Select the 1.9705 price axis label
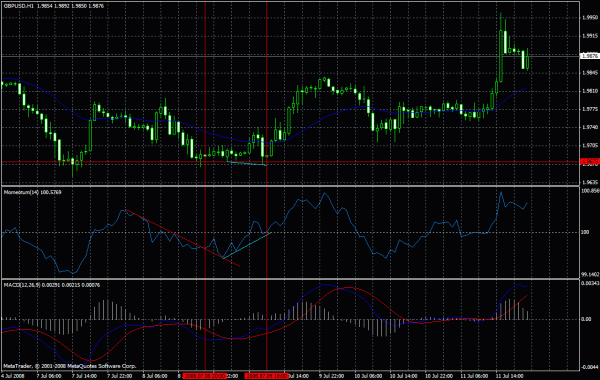 590,146
